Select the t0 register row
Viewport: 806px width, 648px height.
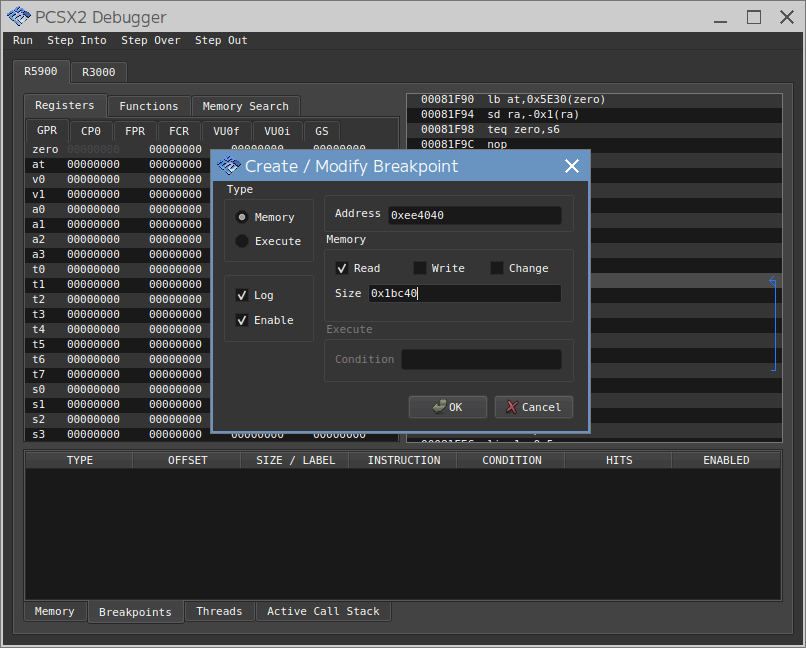tap(118, 269)
